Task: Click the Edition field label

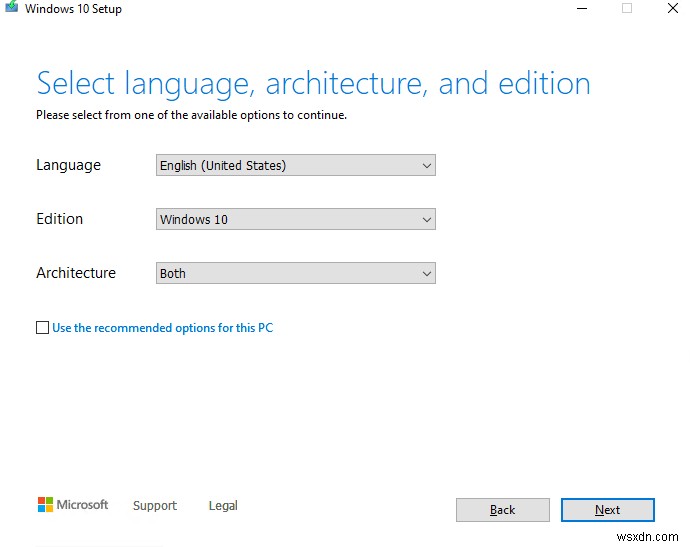Action: (59, 219)
